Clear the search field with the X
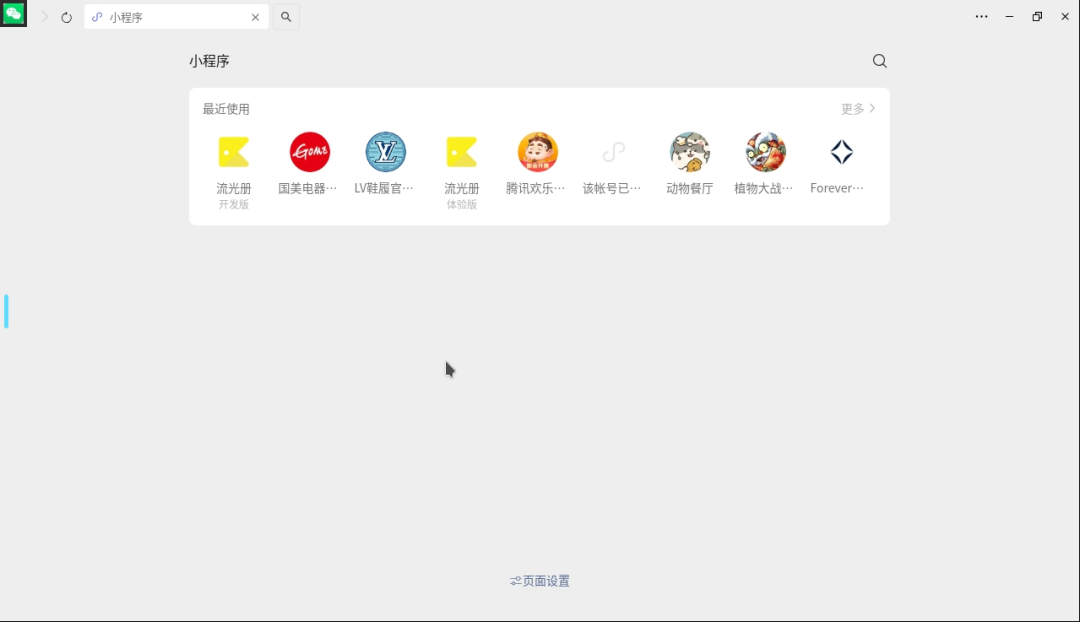The width and height of the screenshot is (1080, 622). point(255,17)
